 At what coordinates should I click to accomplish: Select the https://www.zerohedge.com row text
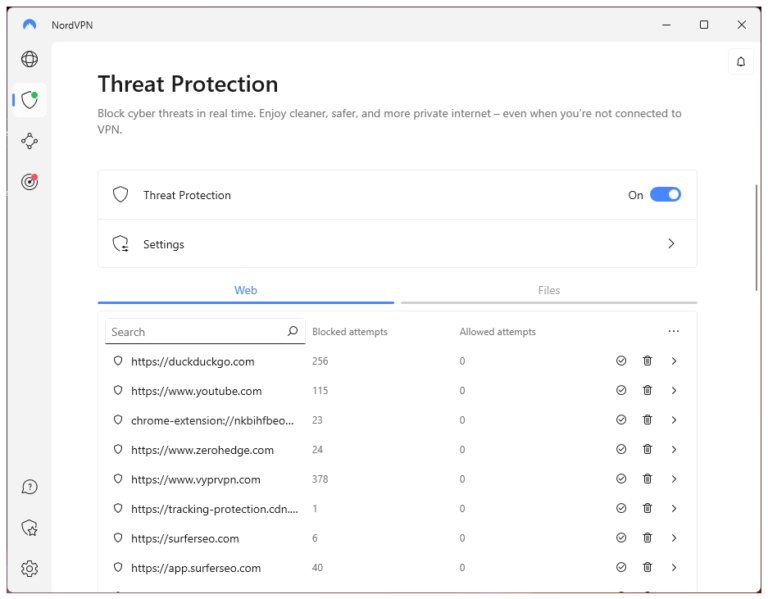click(x=202, y=450)
